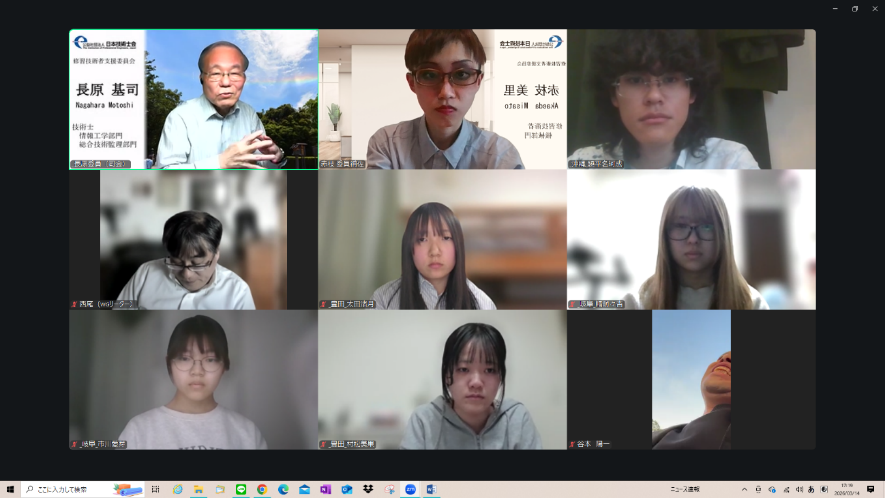Open the Zoom icon in the taskbar
Viewport: 885px width, 498px height.
tap(410, 490)
